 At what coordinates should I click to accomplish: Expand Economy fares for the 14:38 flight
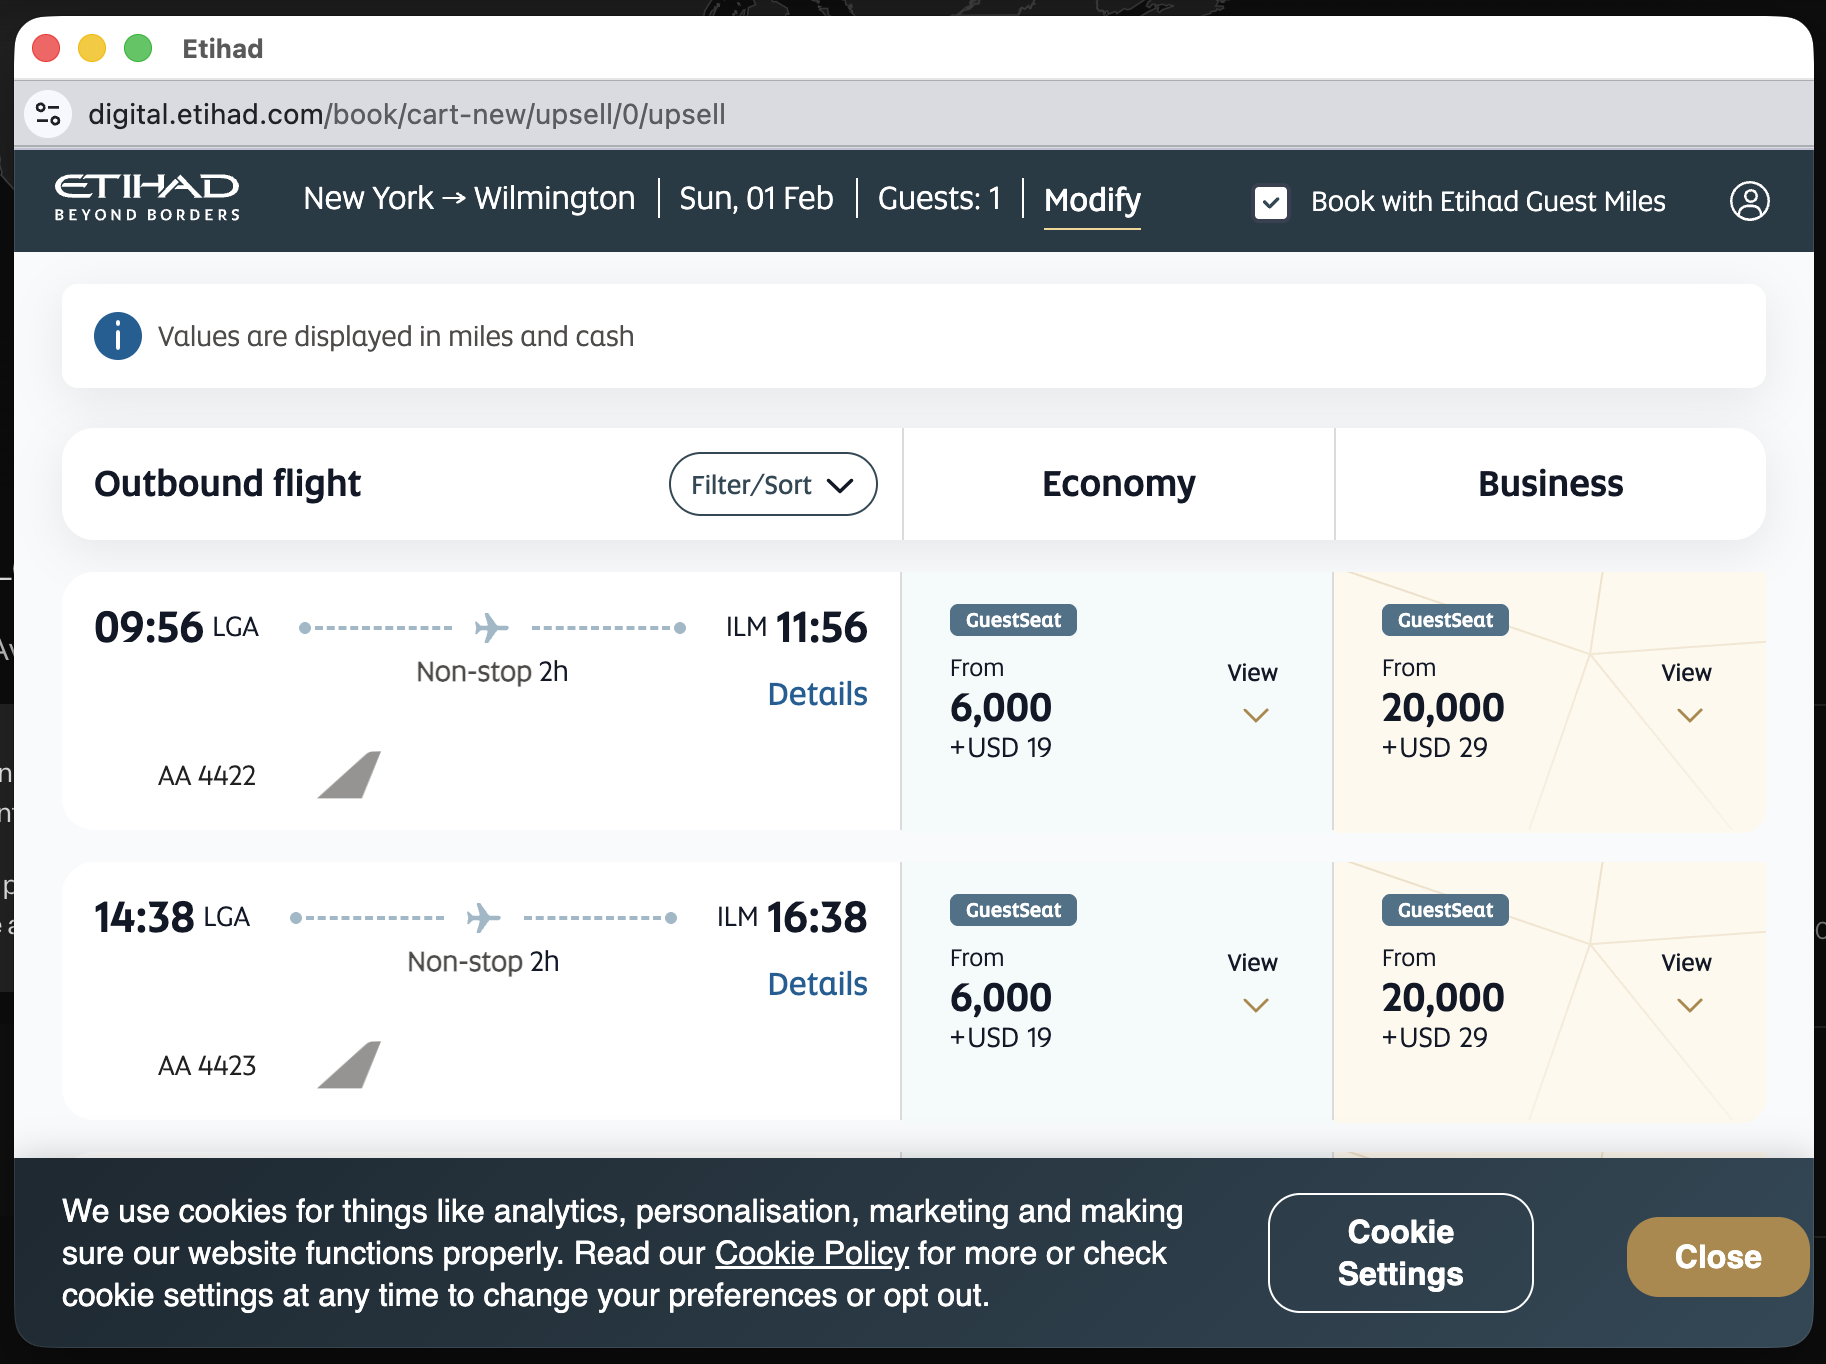1254,984
